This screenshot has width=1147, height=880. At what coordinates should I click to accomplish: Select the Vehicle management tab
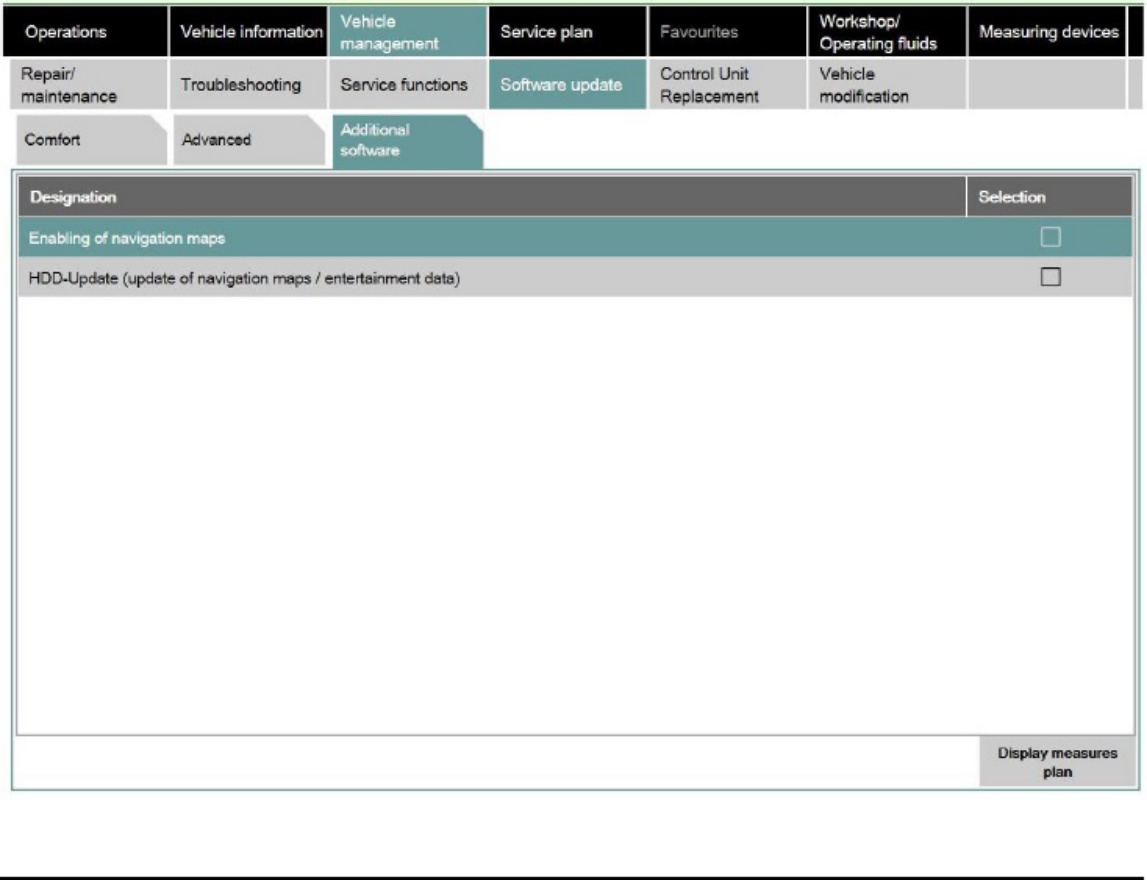point(407,31)
